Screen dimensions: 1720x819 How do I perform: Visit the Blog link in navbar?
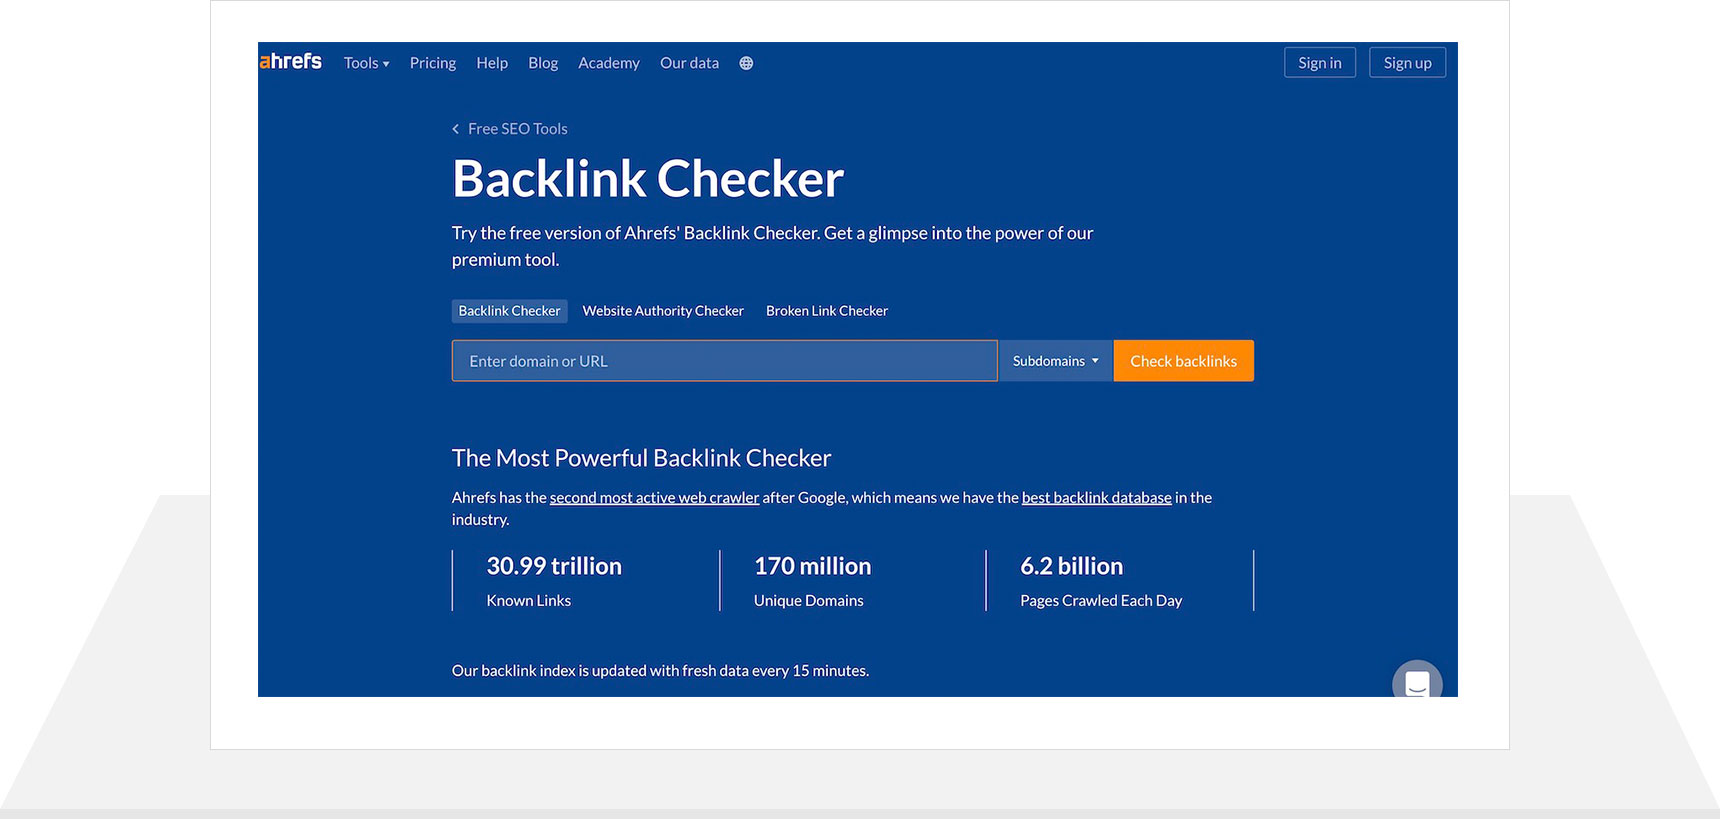click(543, 63)
